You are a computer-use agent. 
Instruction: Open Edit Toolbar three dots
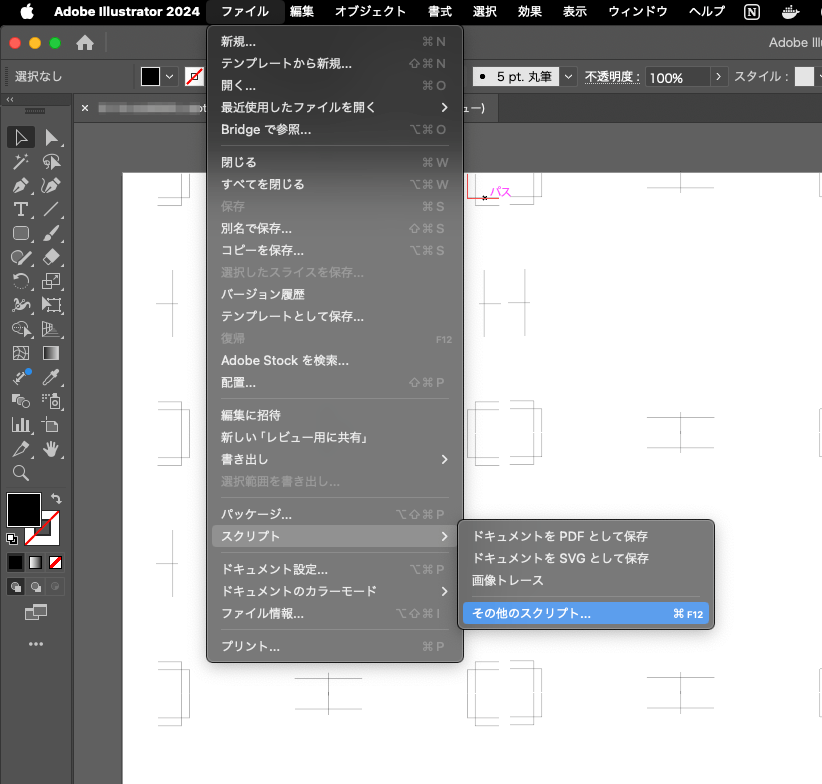pos(36,644)
